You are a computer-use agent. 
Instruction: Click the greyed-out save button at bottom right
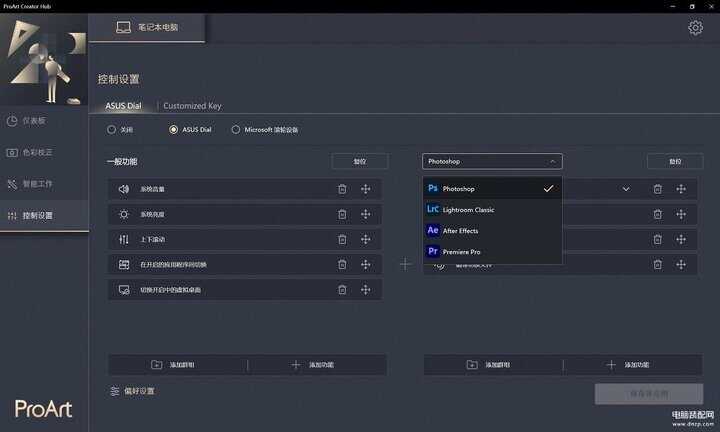(x=649, y=394)
